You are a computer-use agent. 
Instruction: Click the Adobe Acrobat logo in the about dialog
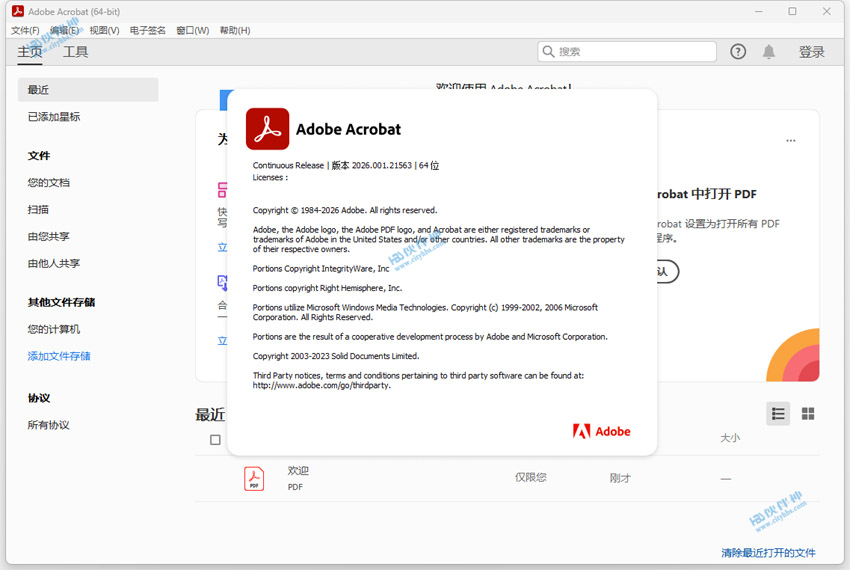pyautogui.click(x=267, y=129)
